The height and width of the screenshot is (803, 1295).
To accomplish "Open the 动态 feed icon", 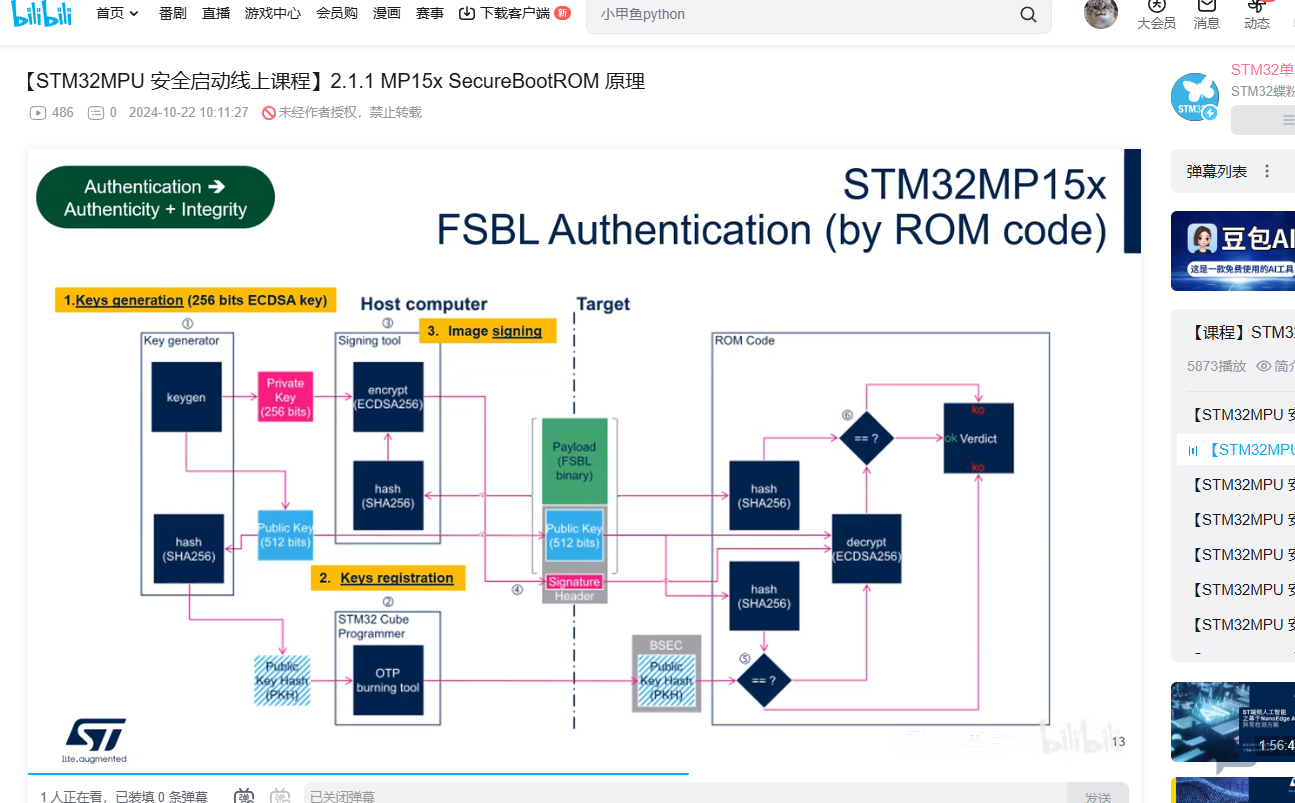I will click(1257, 14).
